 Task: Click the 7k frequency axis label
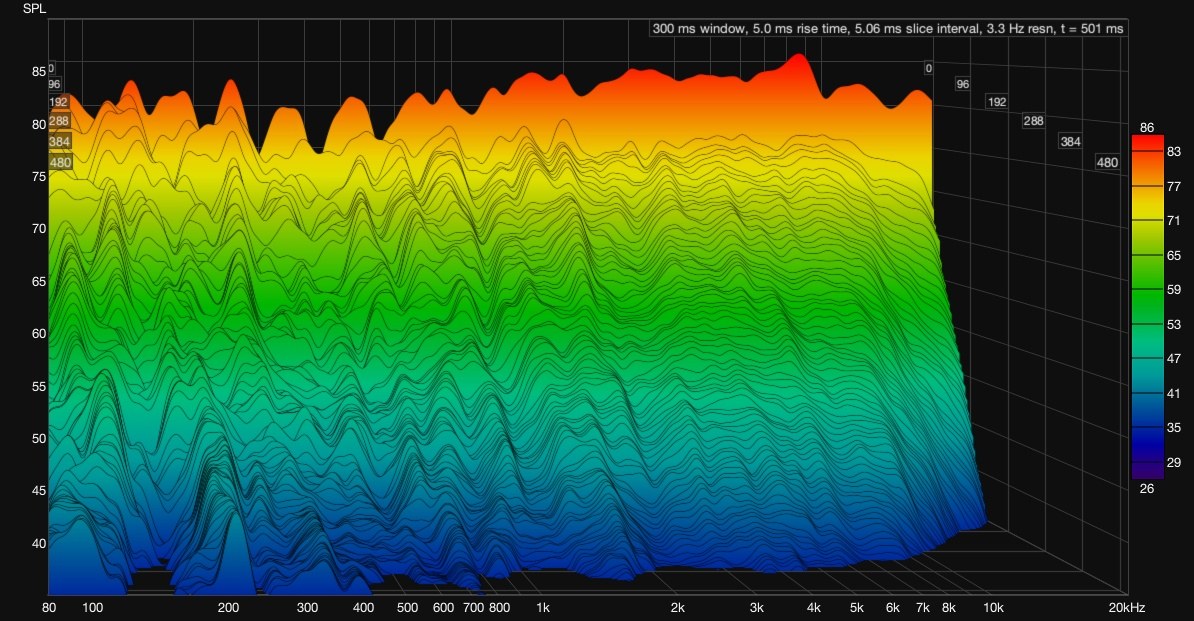click(923, 607)
